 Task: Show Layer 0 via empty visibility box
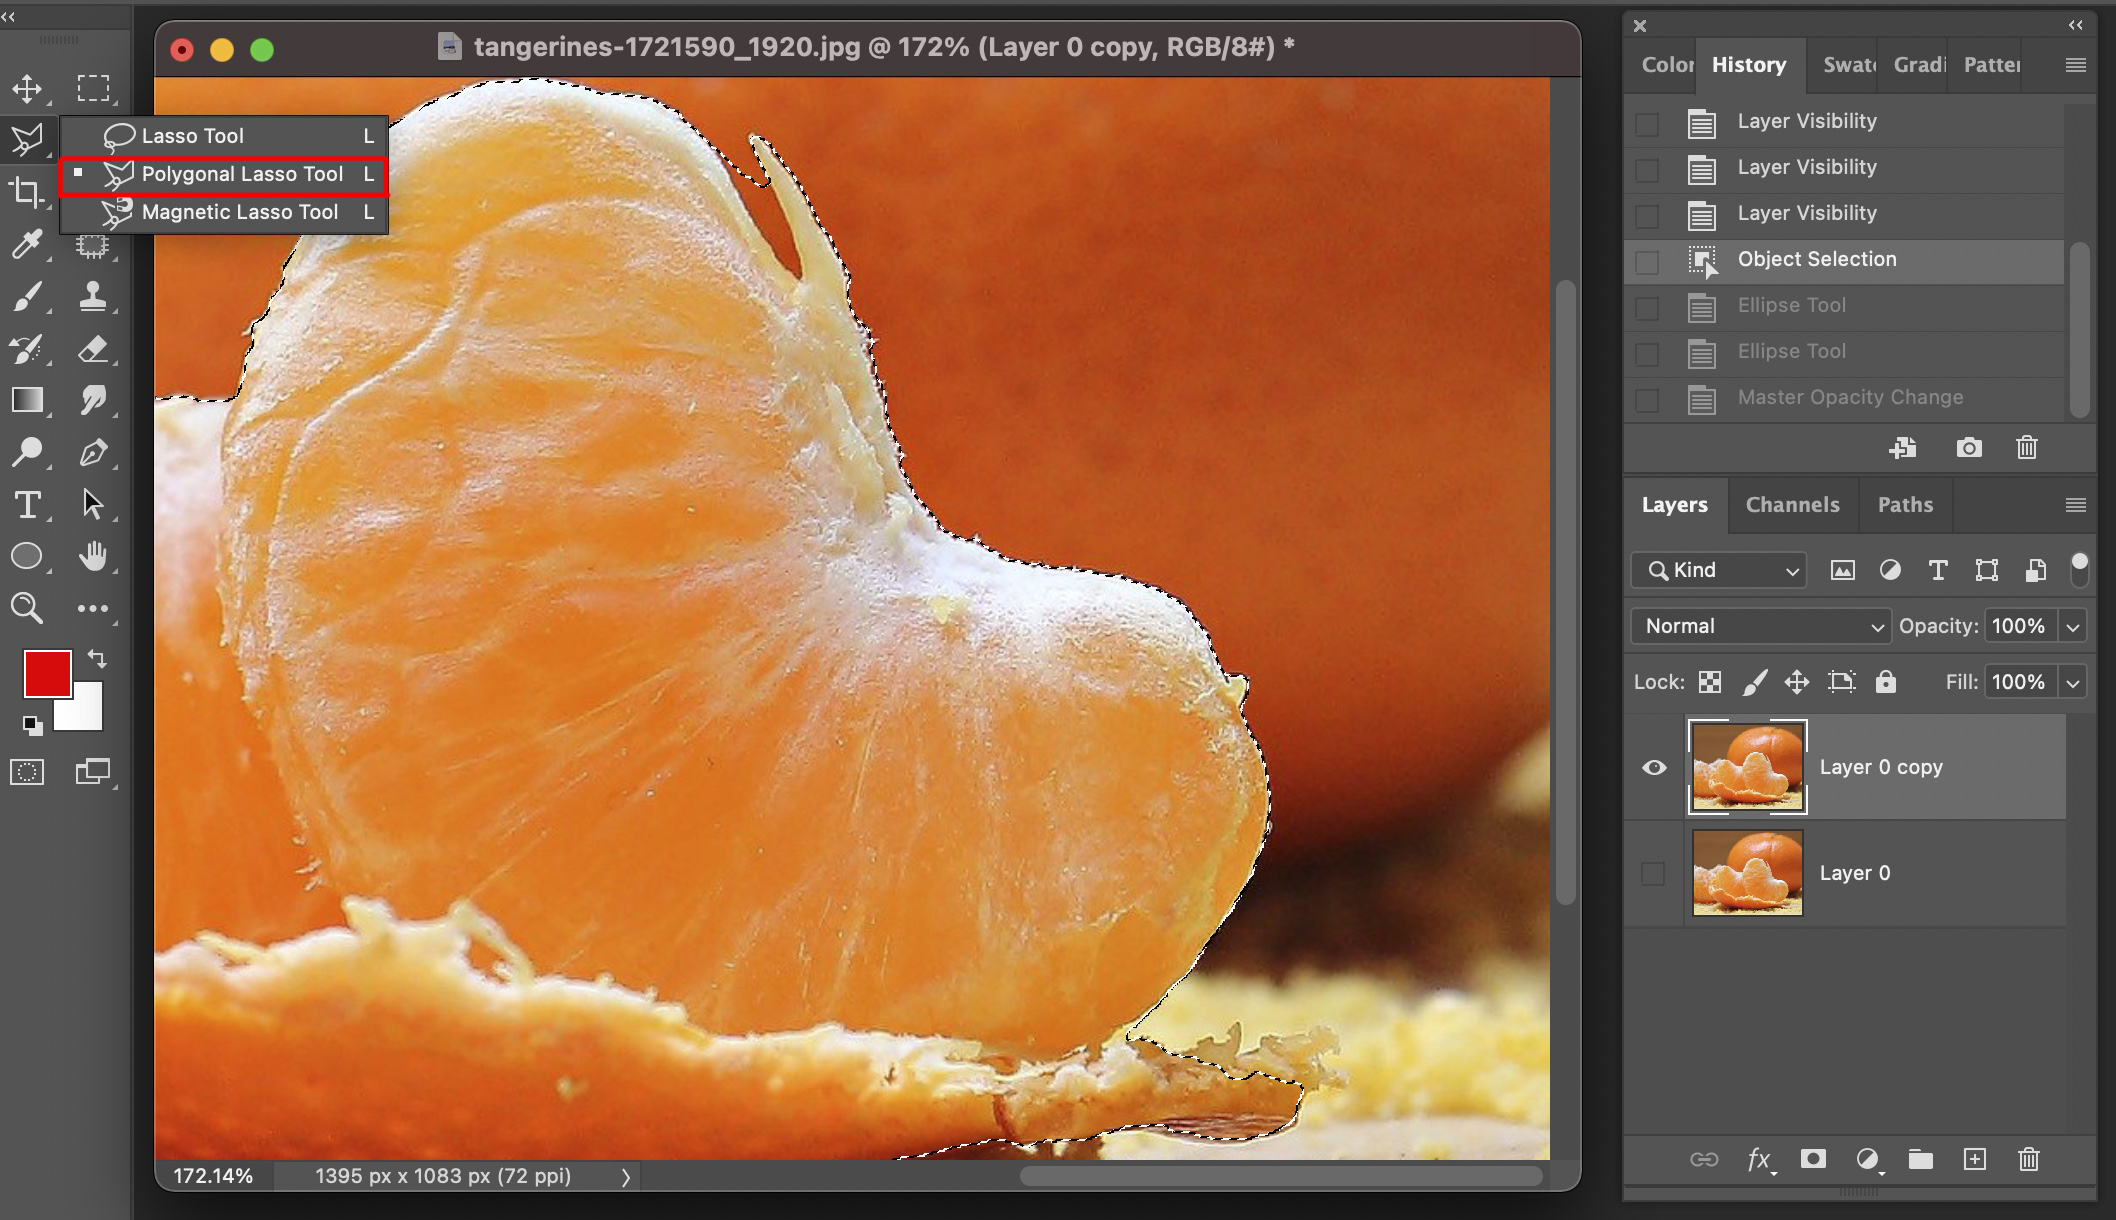click(1654, 873)
